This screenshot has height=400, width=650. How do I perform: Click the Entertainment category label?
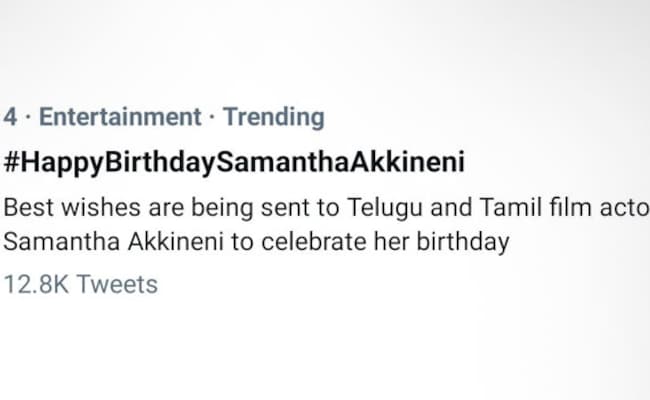coord(119,117)
